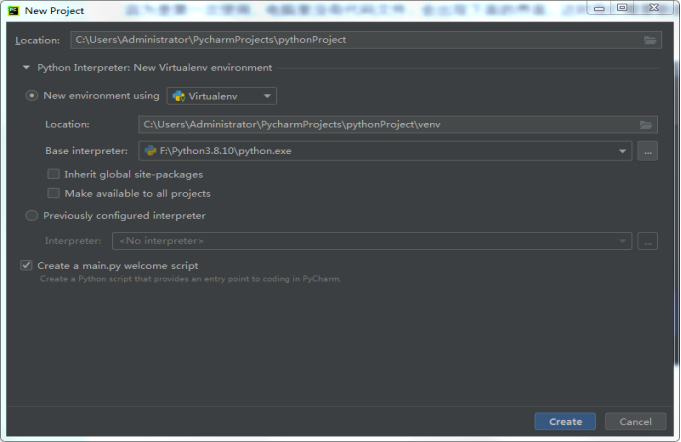
Task: Click the Python icon next to F:\Python3.8.10\python.exe
Action: click(x=150, y=151)
